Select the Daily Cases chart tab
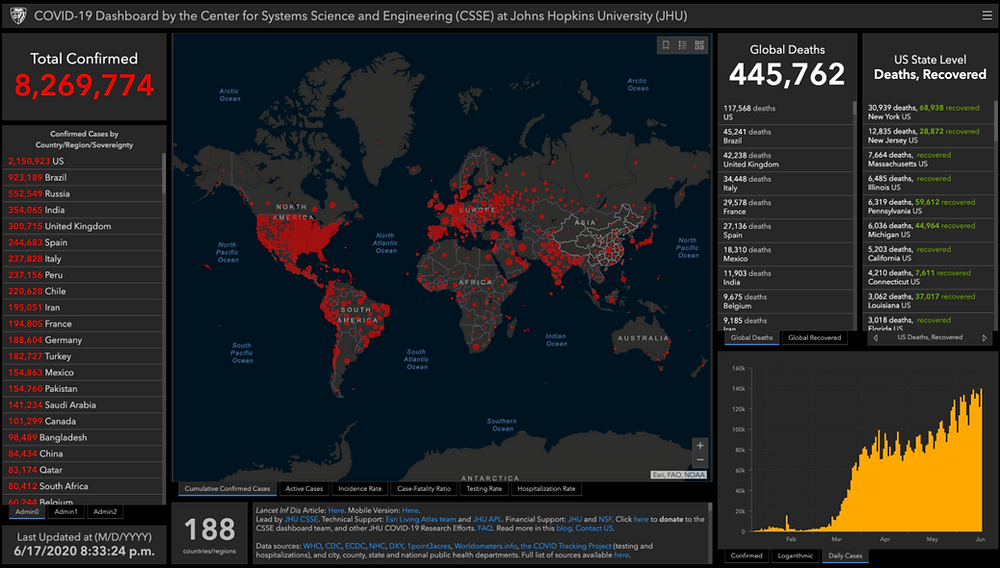 click(845, 556)
